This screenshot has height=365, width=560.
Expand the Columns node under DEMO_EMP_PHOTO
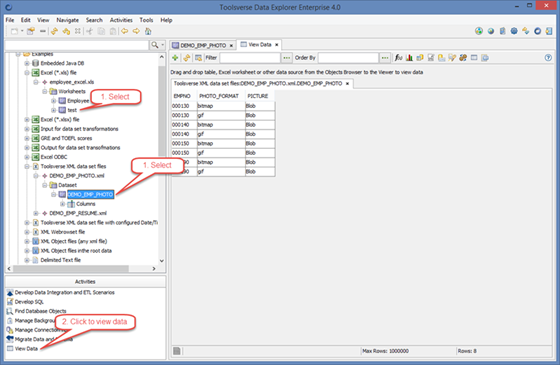coord(62,204)
